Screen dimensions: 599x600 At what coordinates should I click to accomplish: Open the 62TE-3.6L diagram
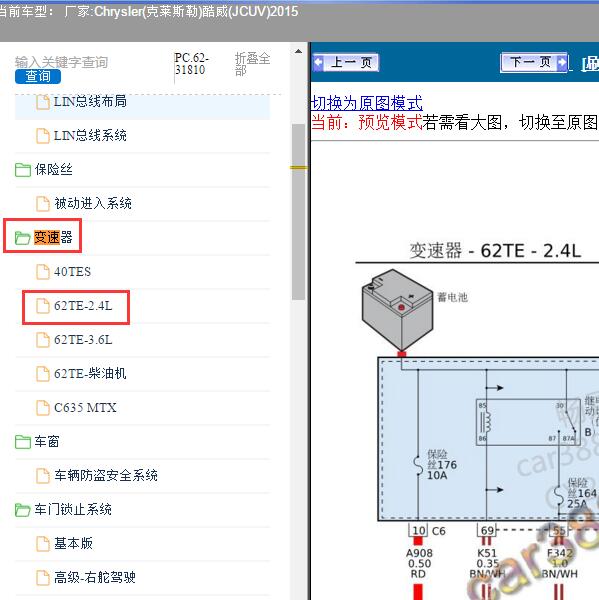83,339
